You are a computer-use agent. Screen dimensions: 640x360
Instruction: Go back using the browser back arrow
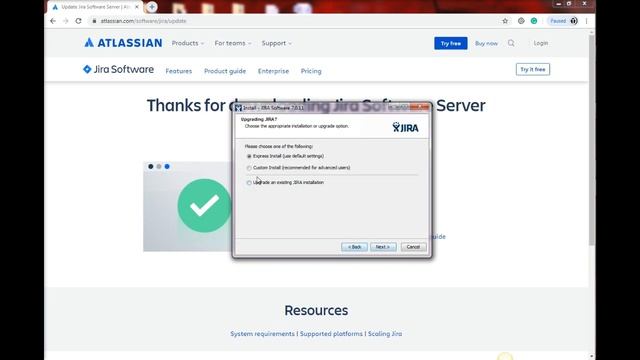(53, 21)
